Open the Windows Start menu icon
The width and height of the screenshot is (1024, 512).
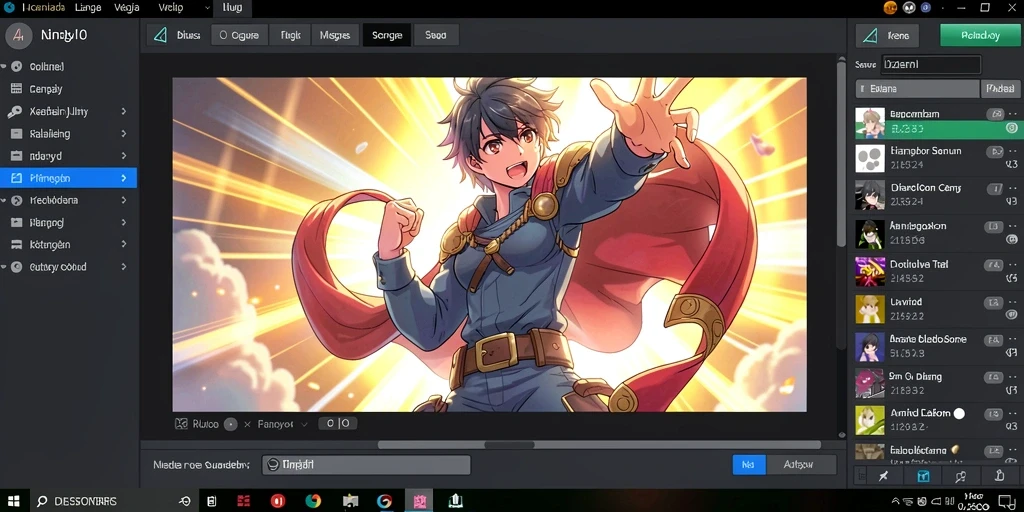13,502
